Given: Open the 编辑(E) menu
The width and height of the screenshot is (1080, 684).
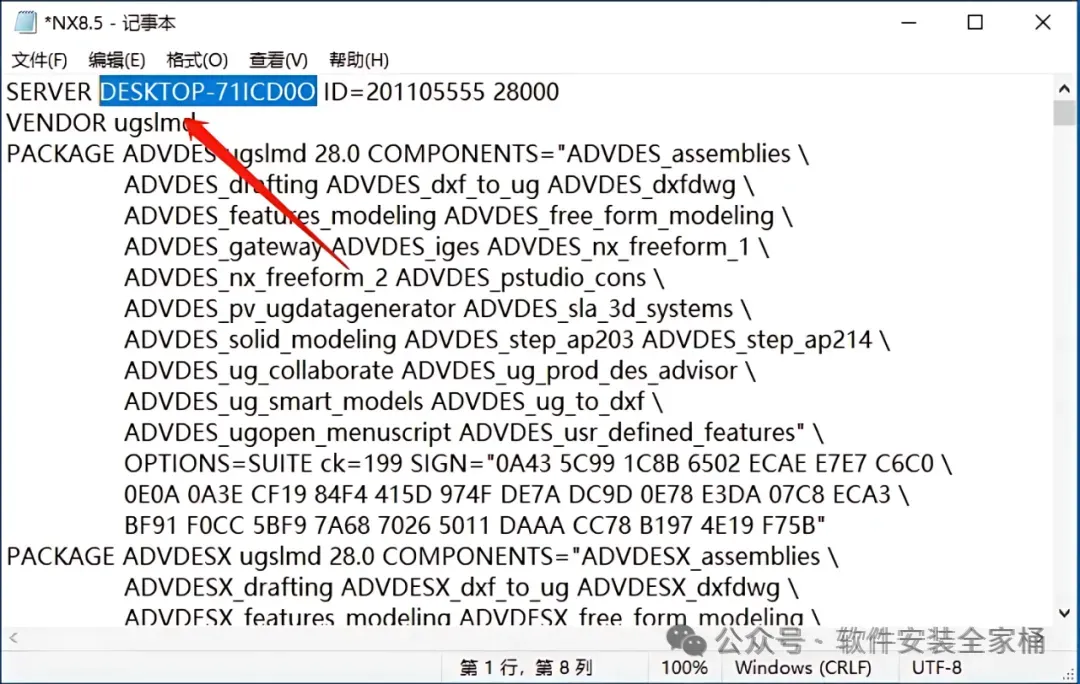Looking at the screenshot, I should (116, 60).
